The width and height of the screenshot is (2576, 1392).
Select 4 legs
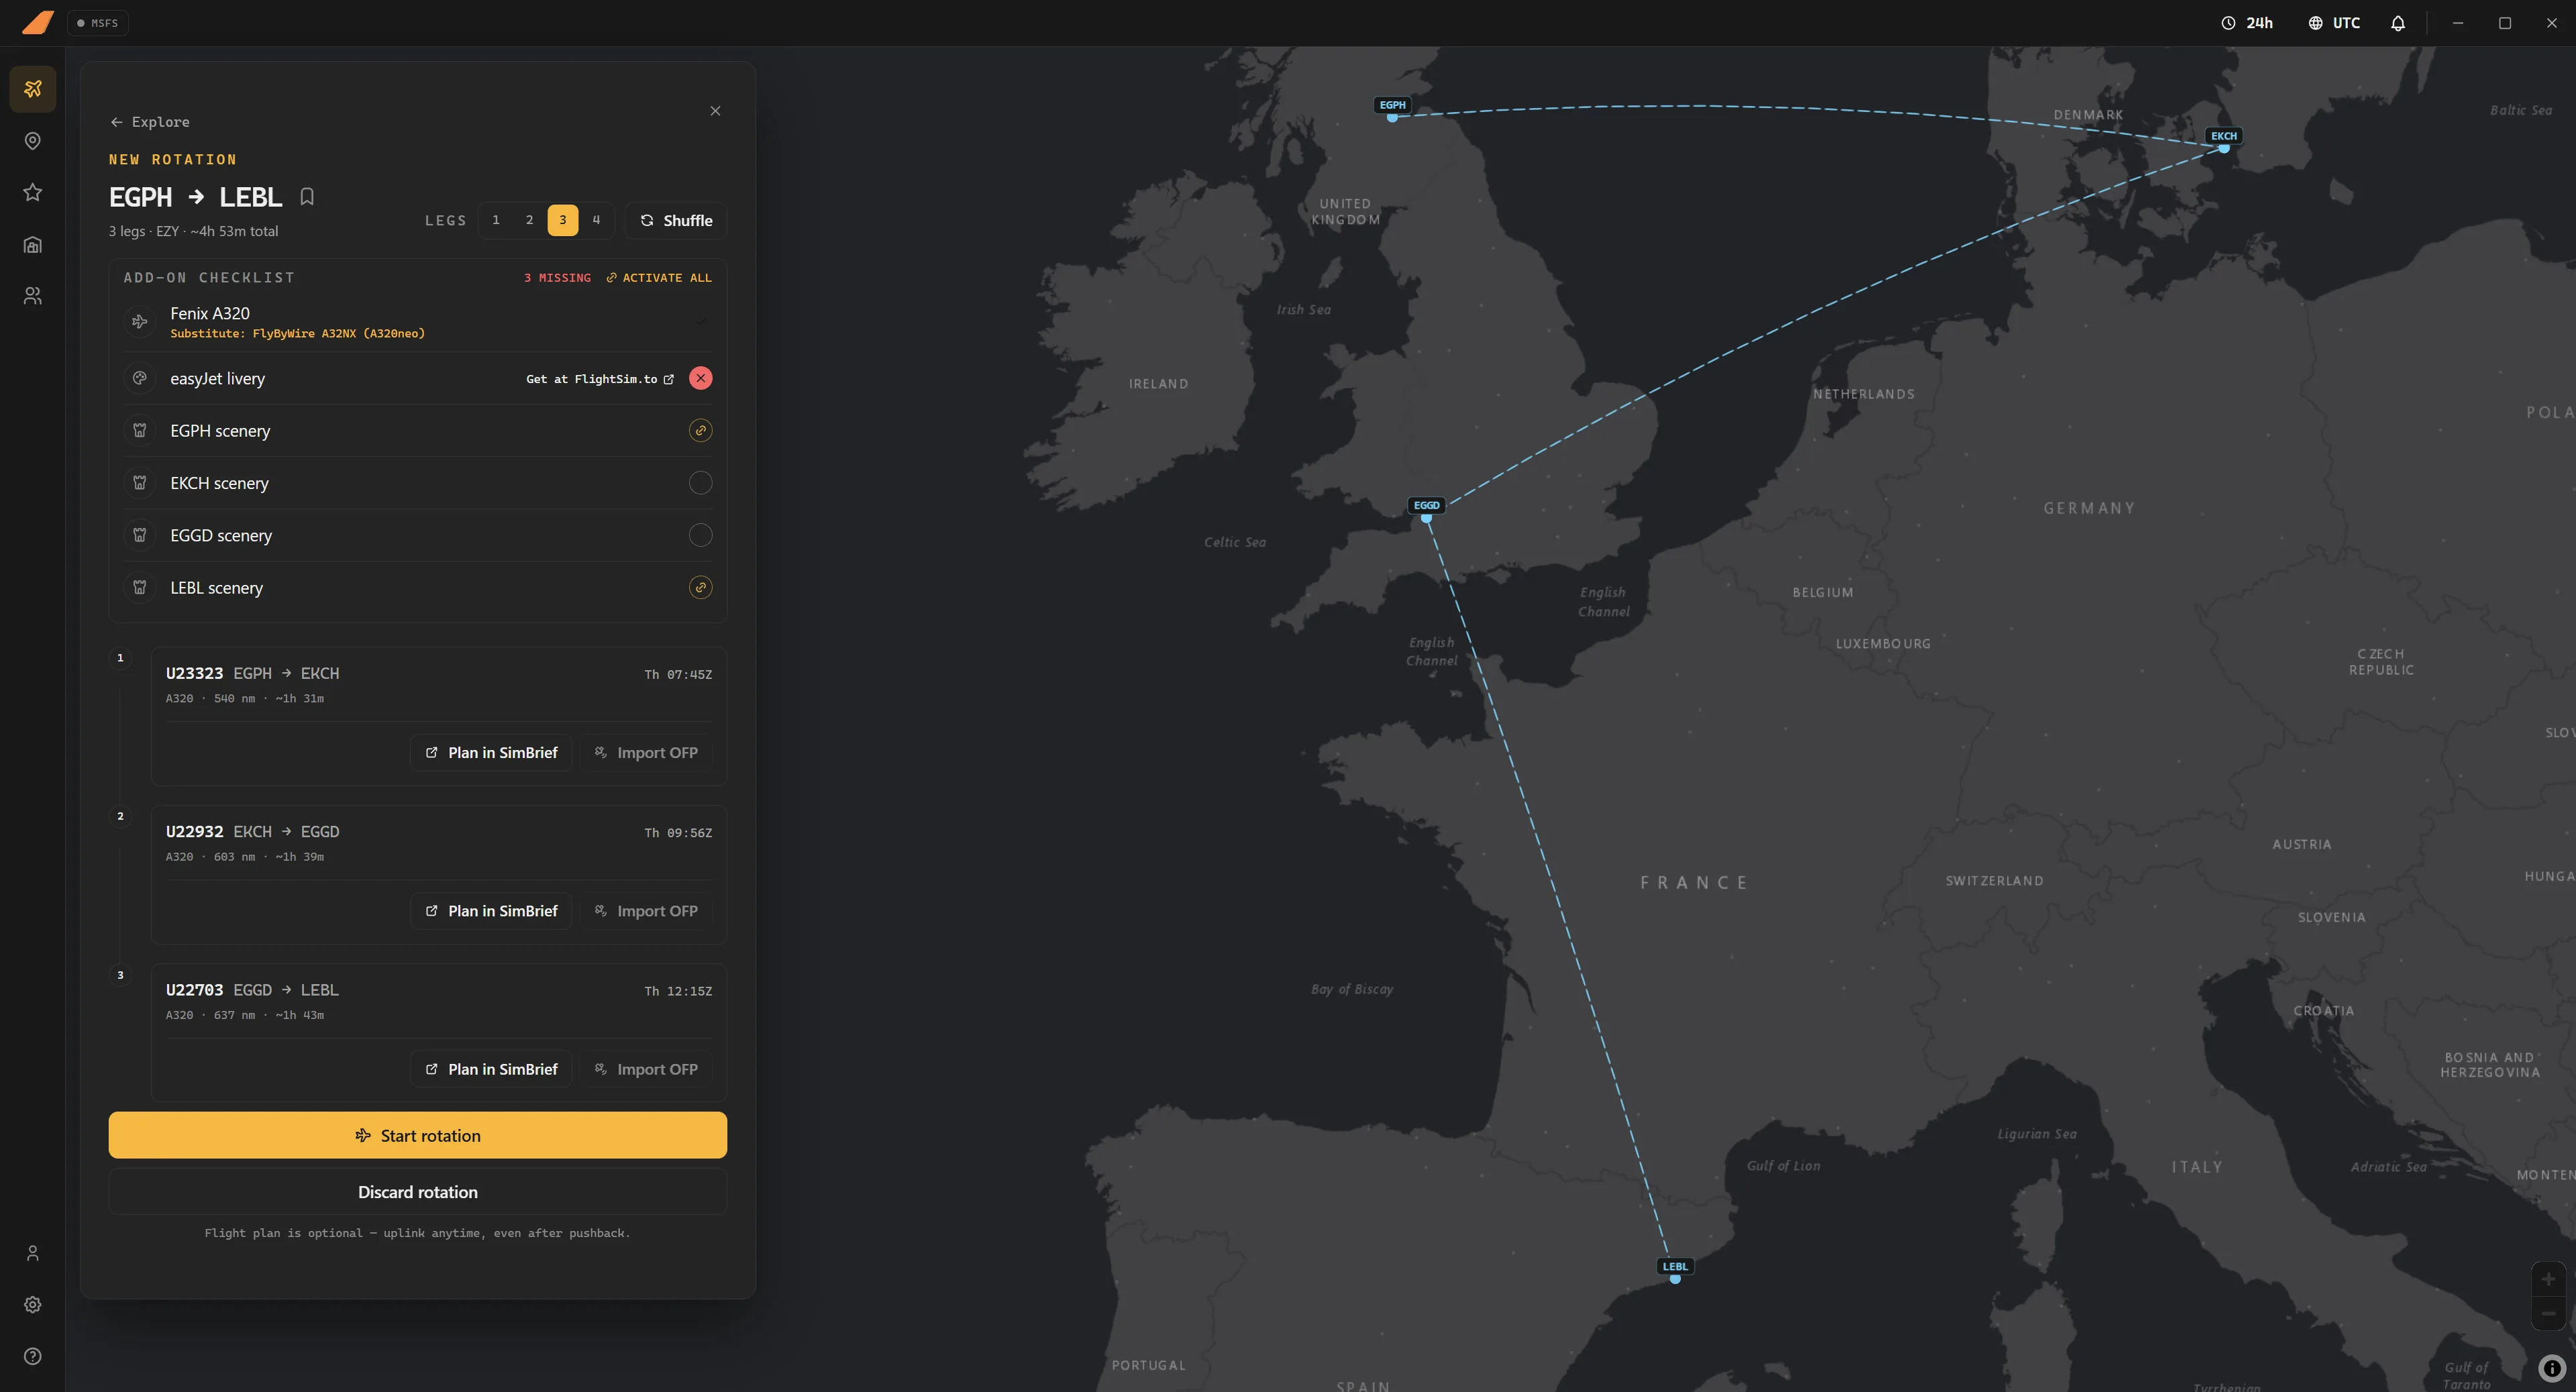click(x=596, y=220)
